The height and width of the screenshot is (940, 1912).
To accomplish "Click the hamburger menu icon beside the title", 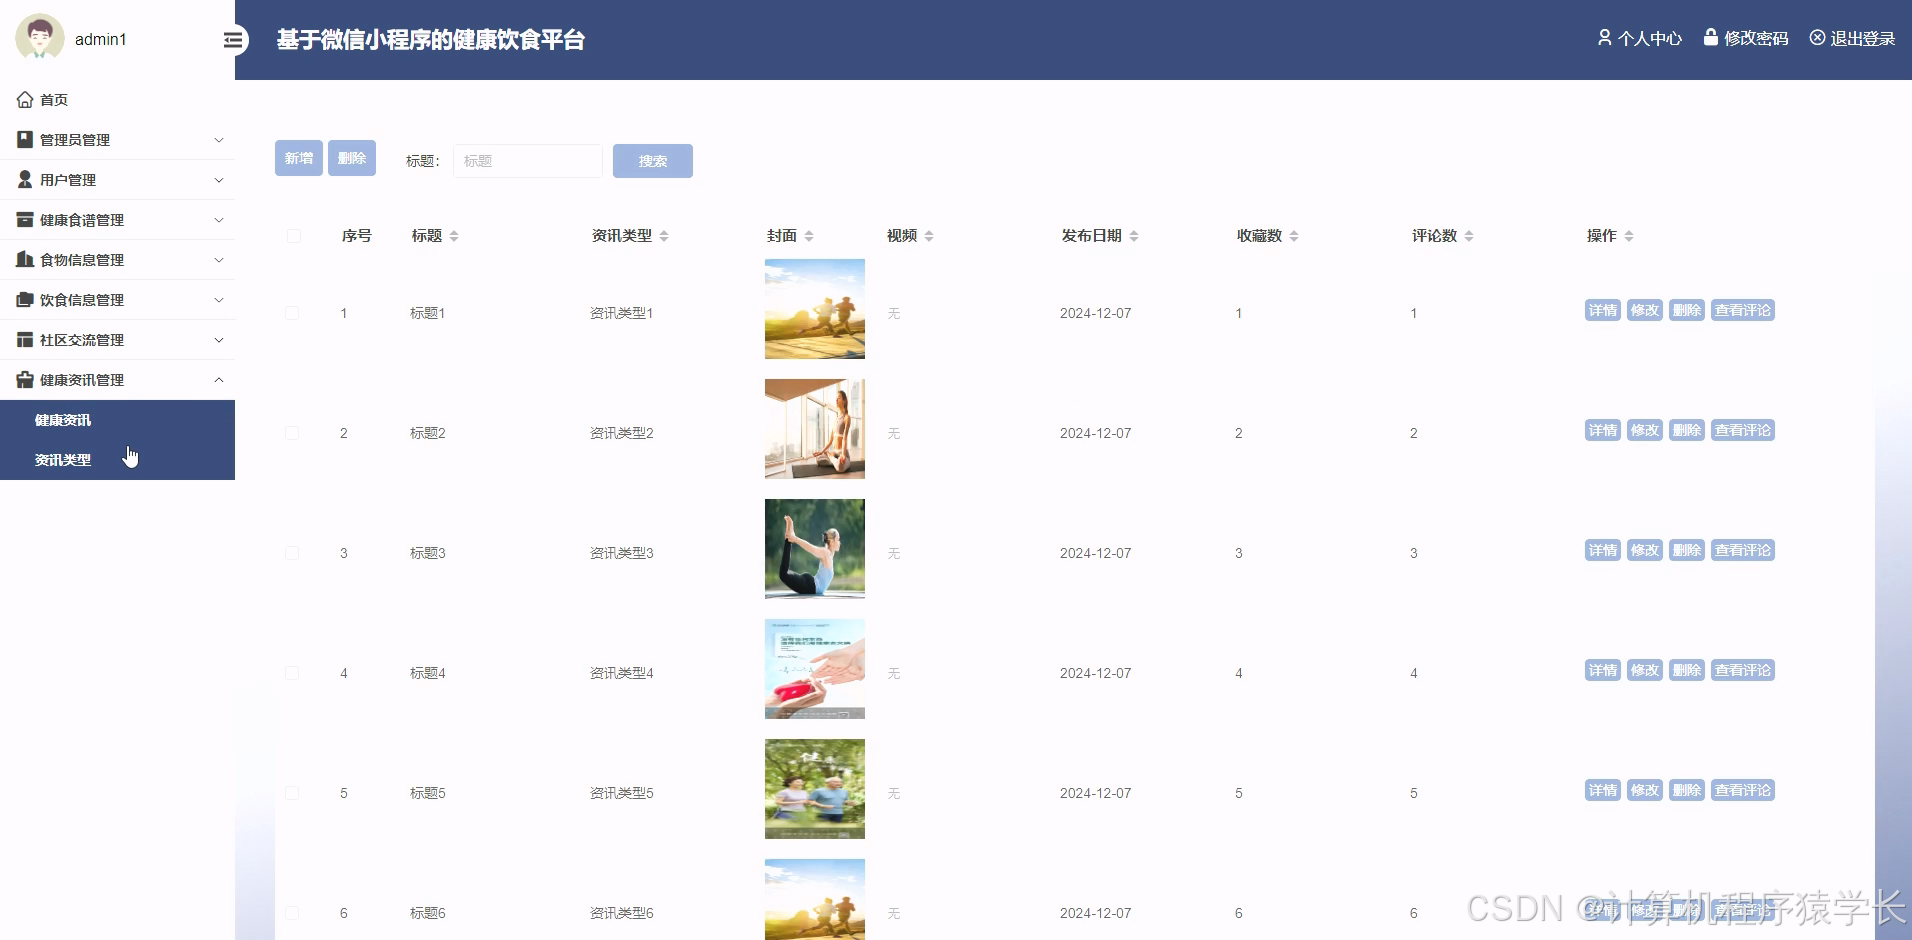I will [233, 40].
